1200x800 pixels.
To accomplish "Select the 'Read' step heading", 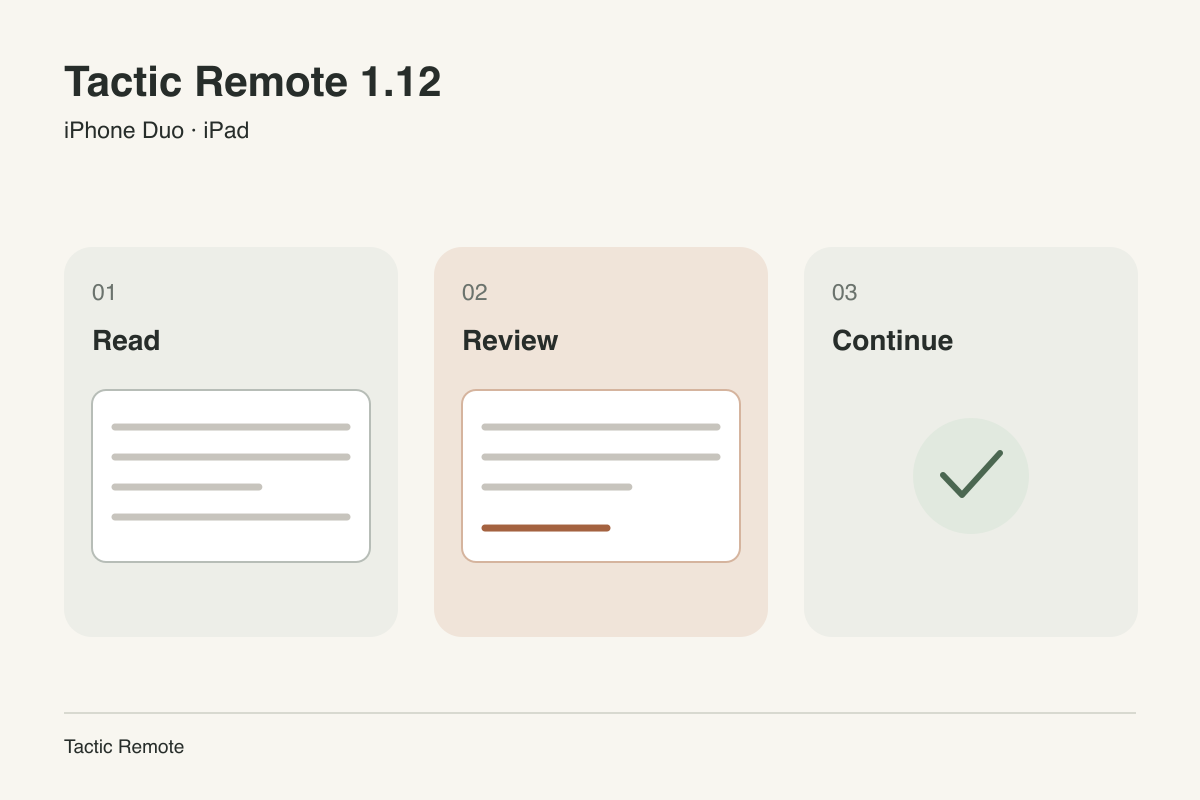I will [x=126, y=341].
